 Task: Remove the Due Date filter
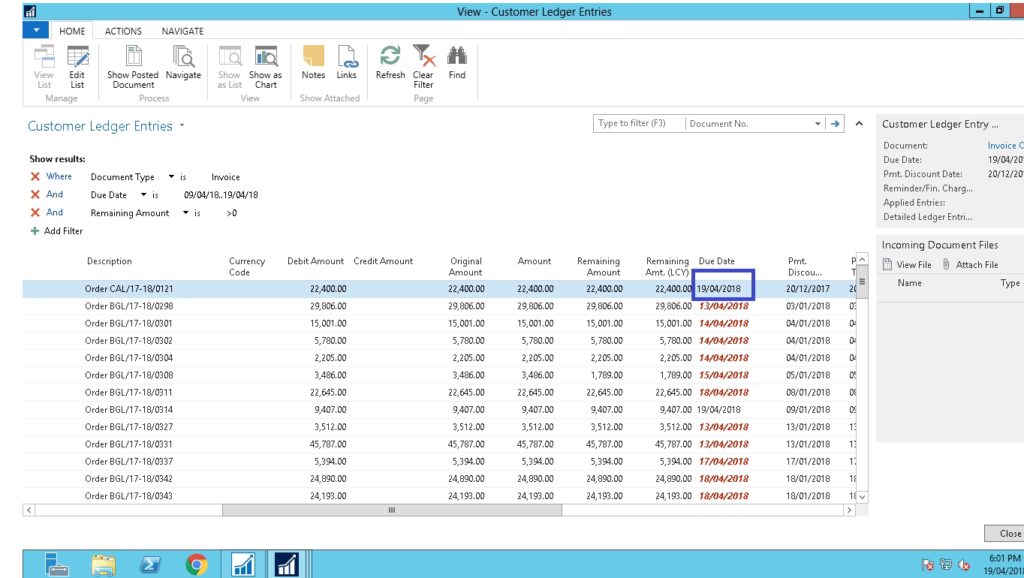point(35,195)
